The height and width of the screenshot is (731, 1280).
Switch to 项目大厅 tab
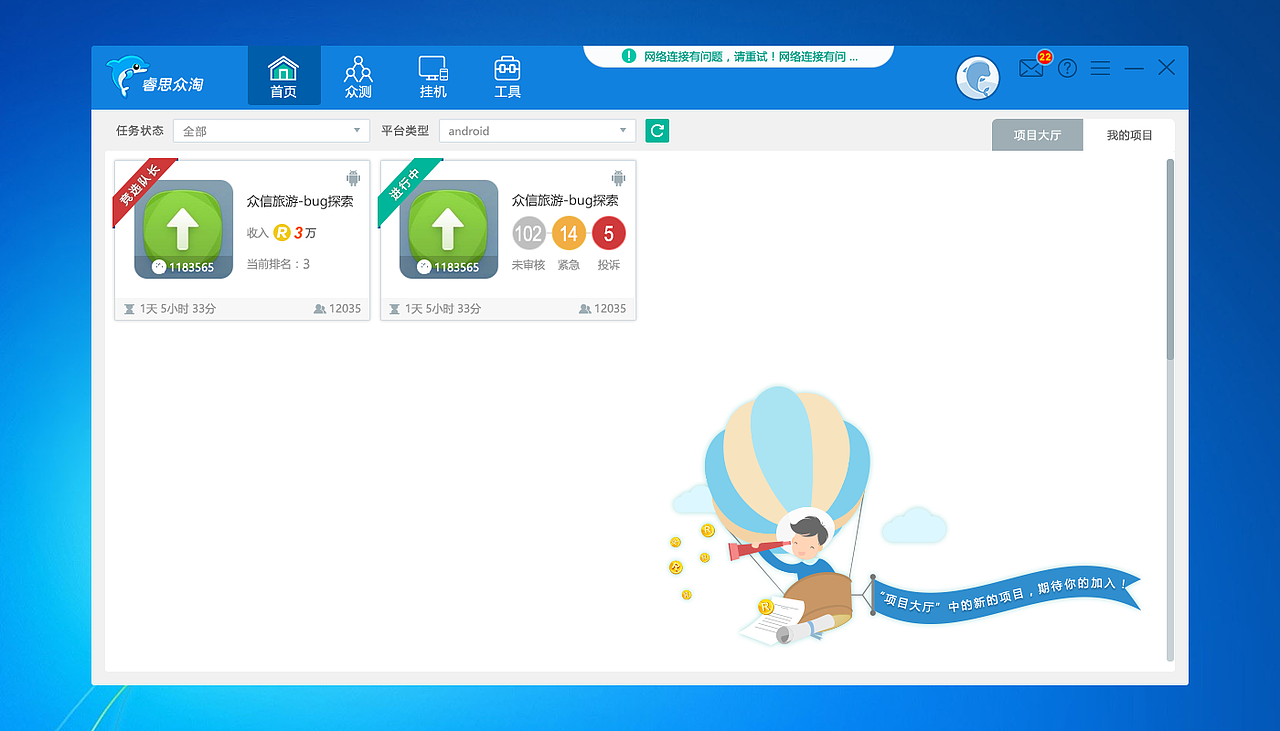1037,135
